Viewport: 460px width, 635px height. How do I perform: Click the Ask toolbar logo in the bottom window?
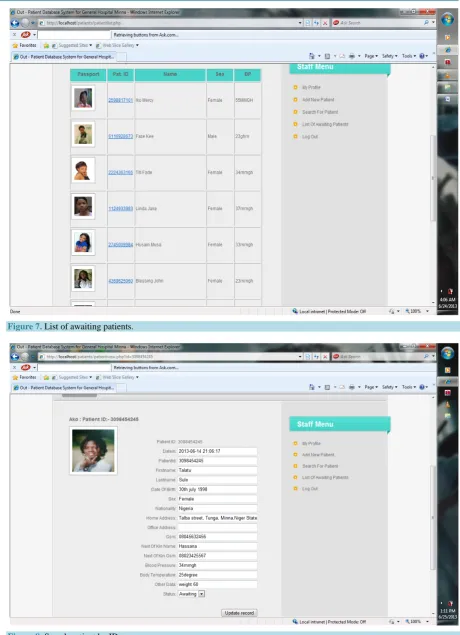pyautogui.click(x=26, y=368)
